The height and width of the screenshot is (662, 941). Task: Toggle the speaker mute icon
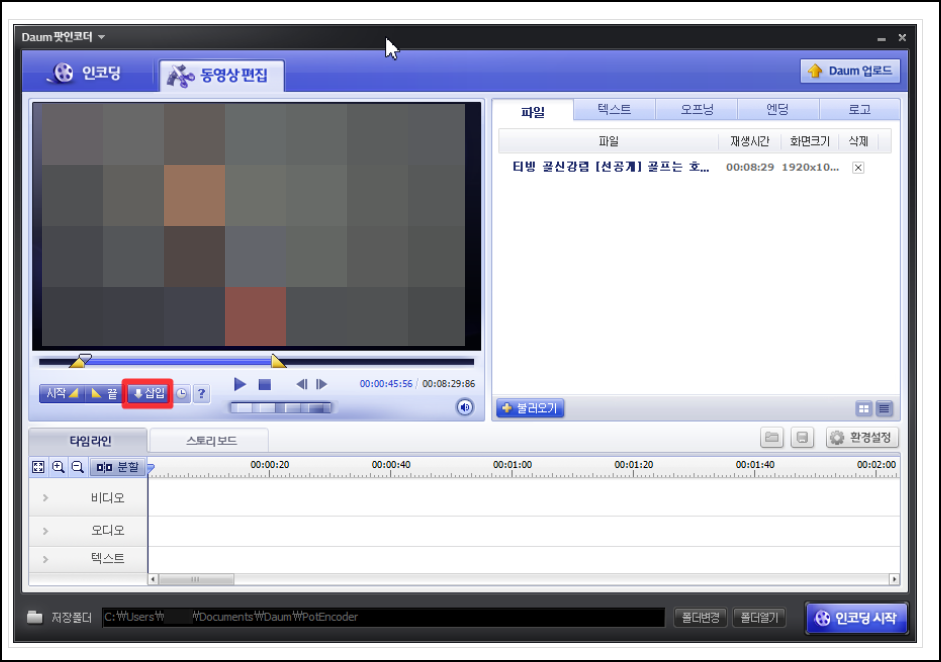coord(464,408)
